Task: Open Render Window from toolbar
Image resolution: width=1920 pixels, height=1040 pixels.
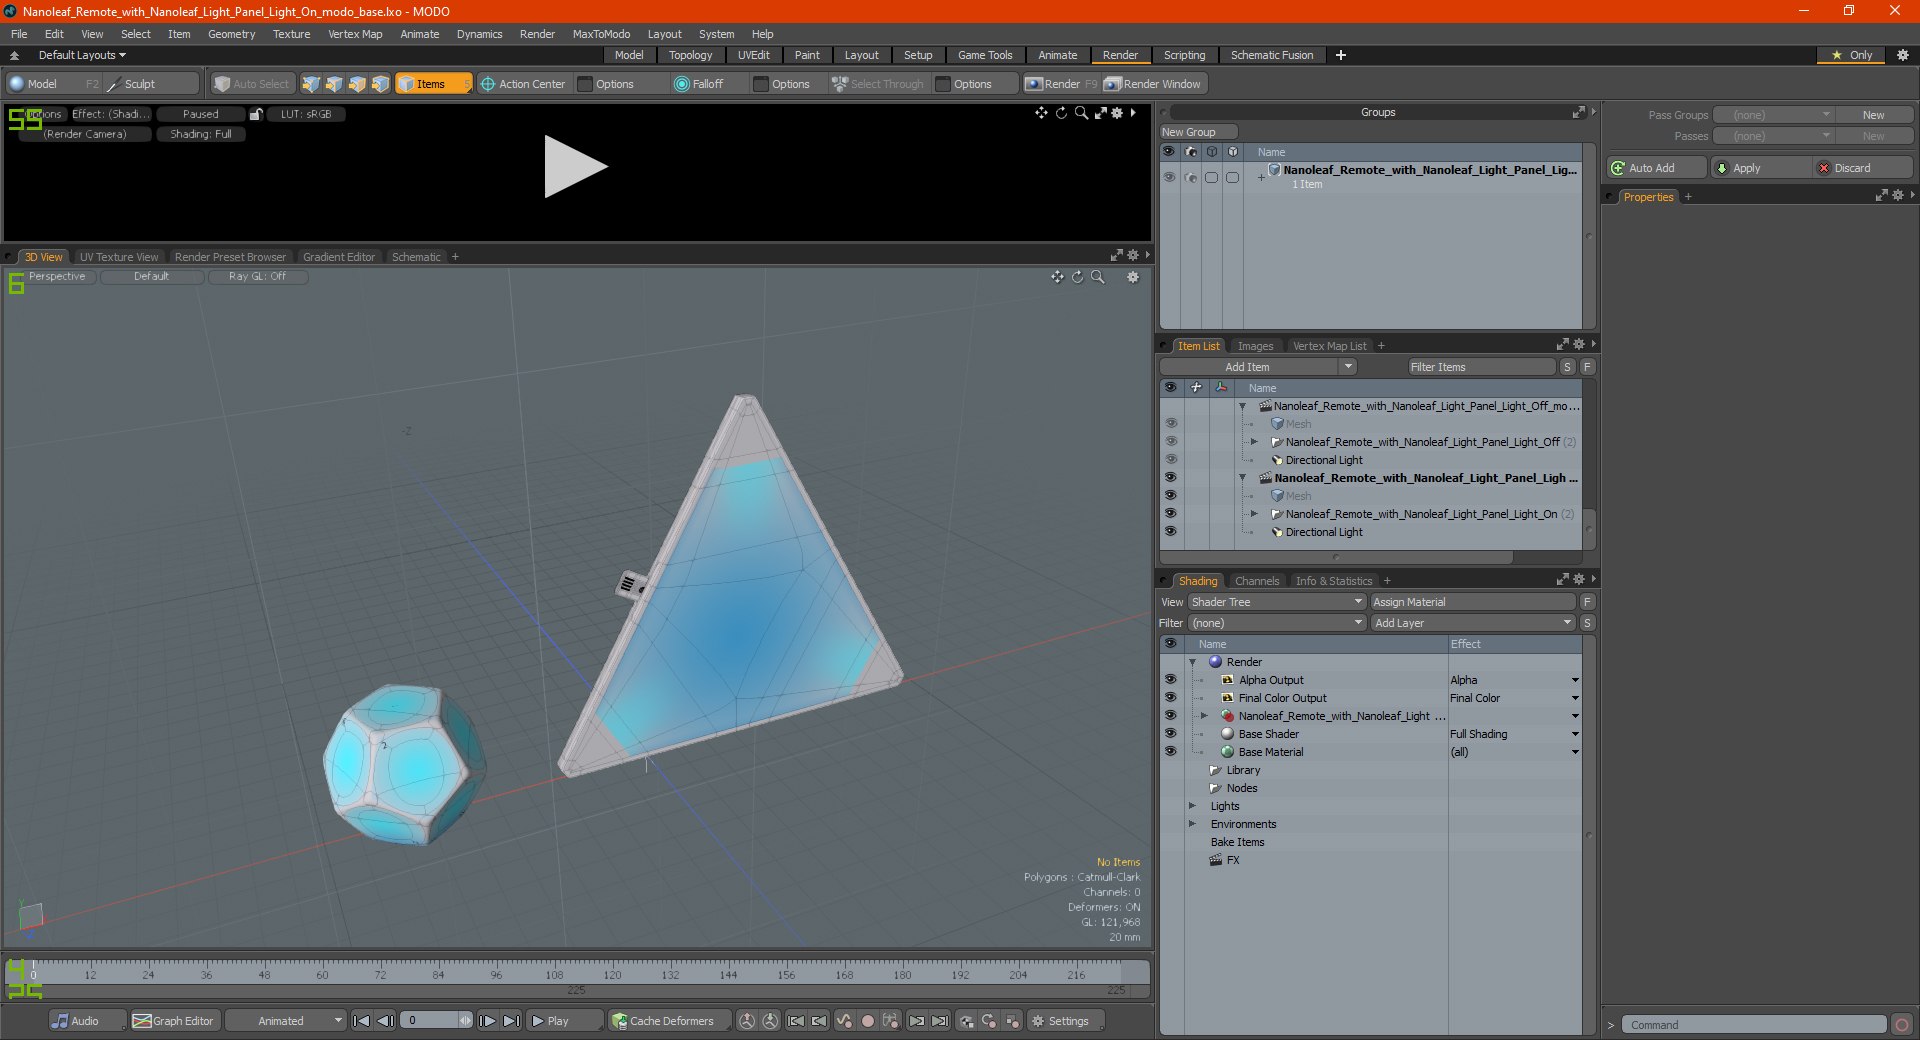Action: pyautogui.click(x=1153, y=84)
